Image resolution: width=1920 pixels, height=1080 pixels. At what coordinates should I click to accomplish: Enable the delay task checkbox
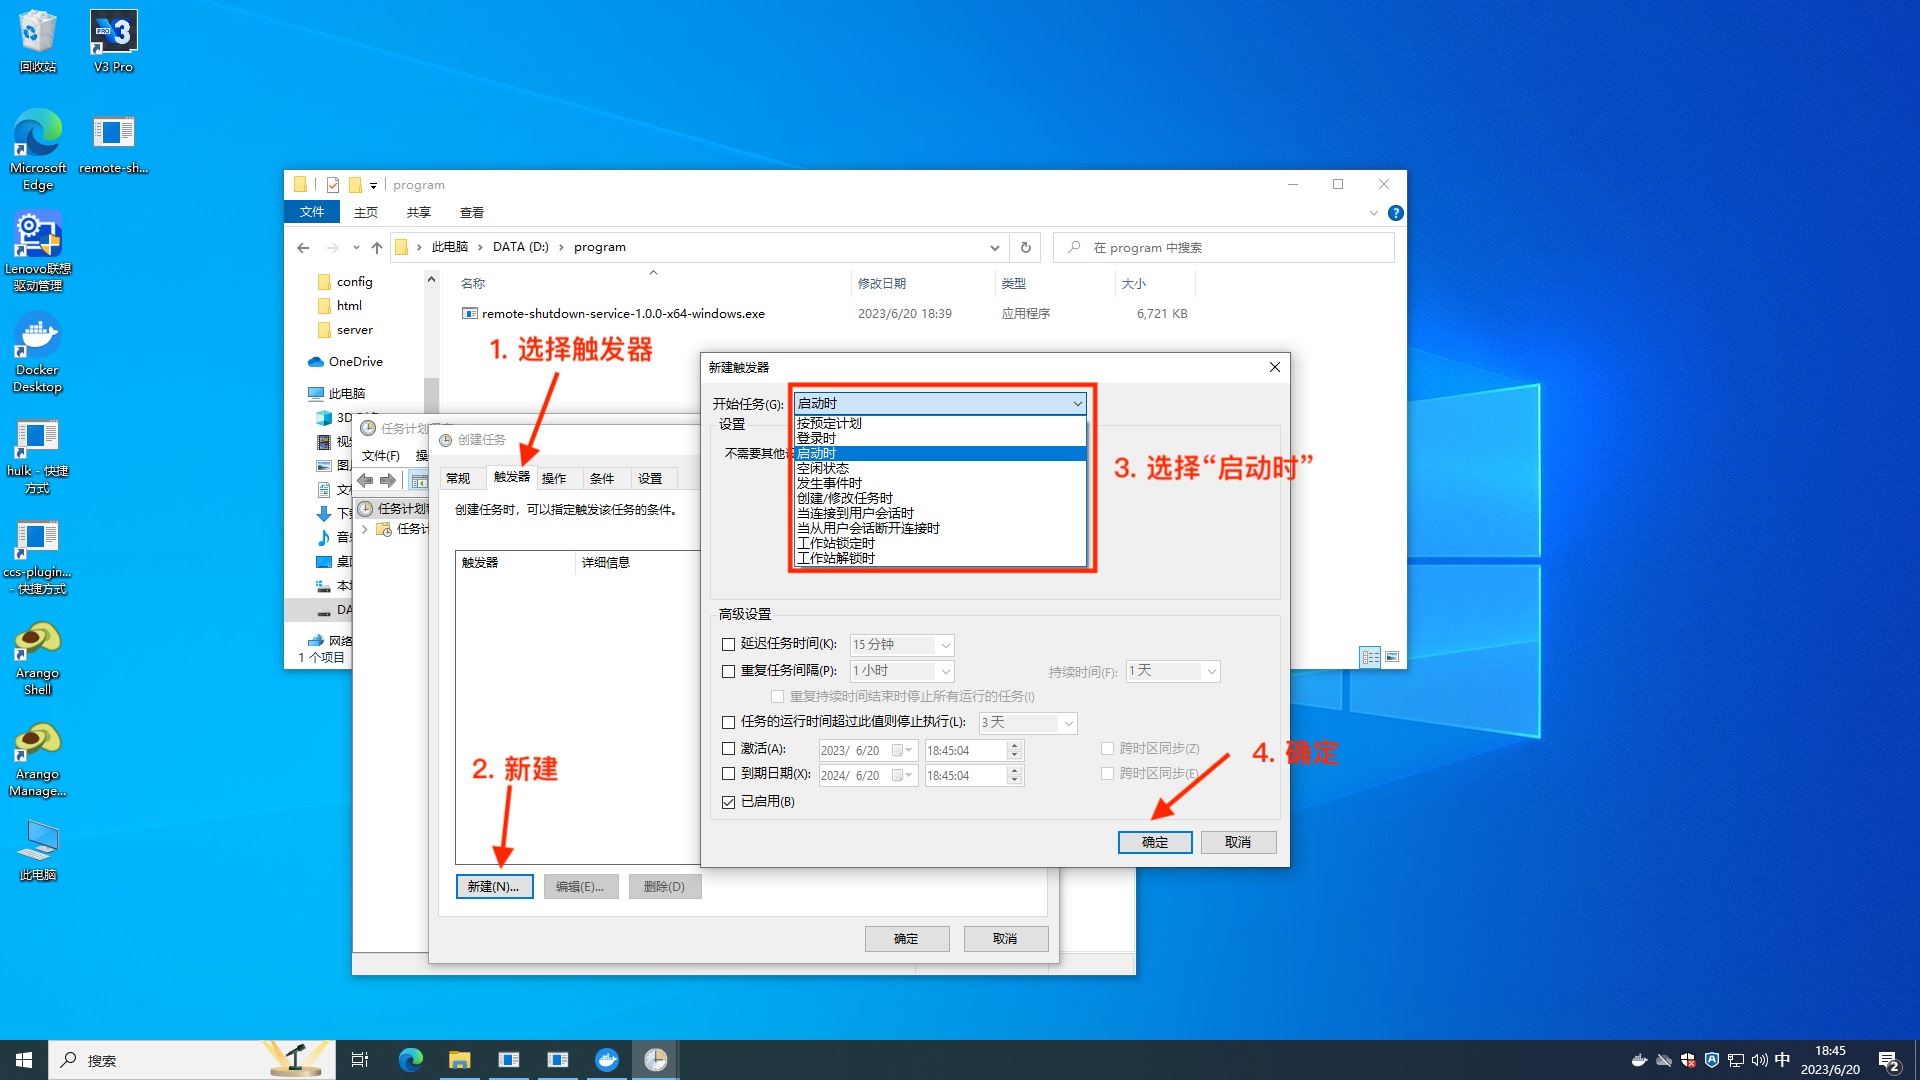point(728,645)
